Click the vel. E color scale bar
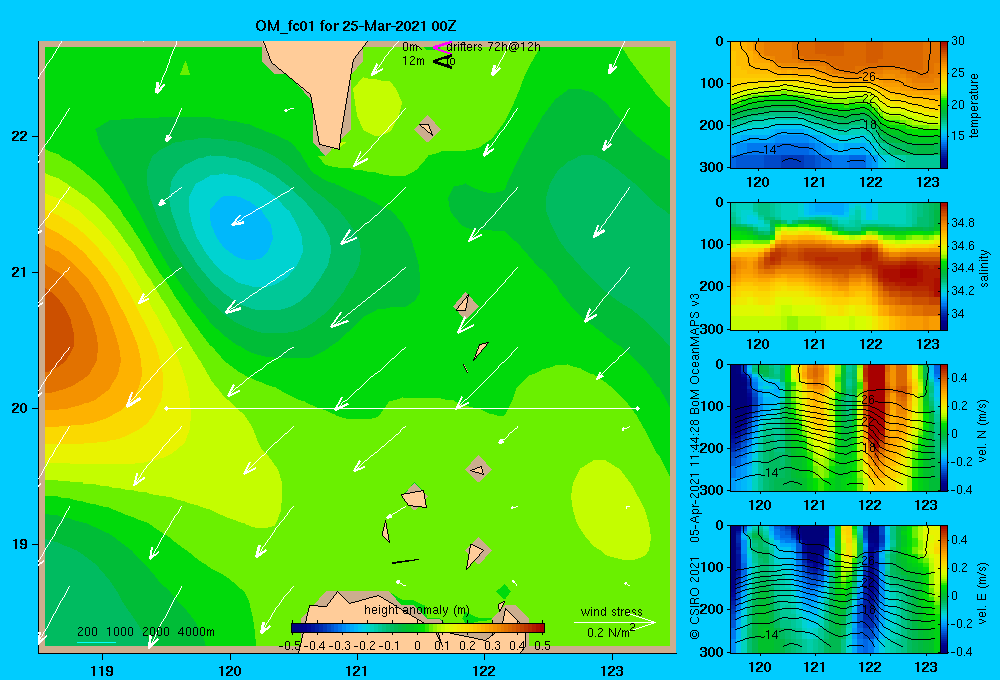 [x=944, y=589]
